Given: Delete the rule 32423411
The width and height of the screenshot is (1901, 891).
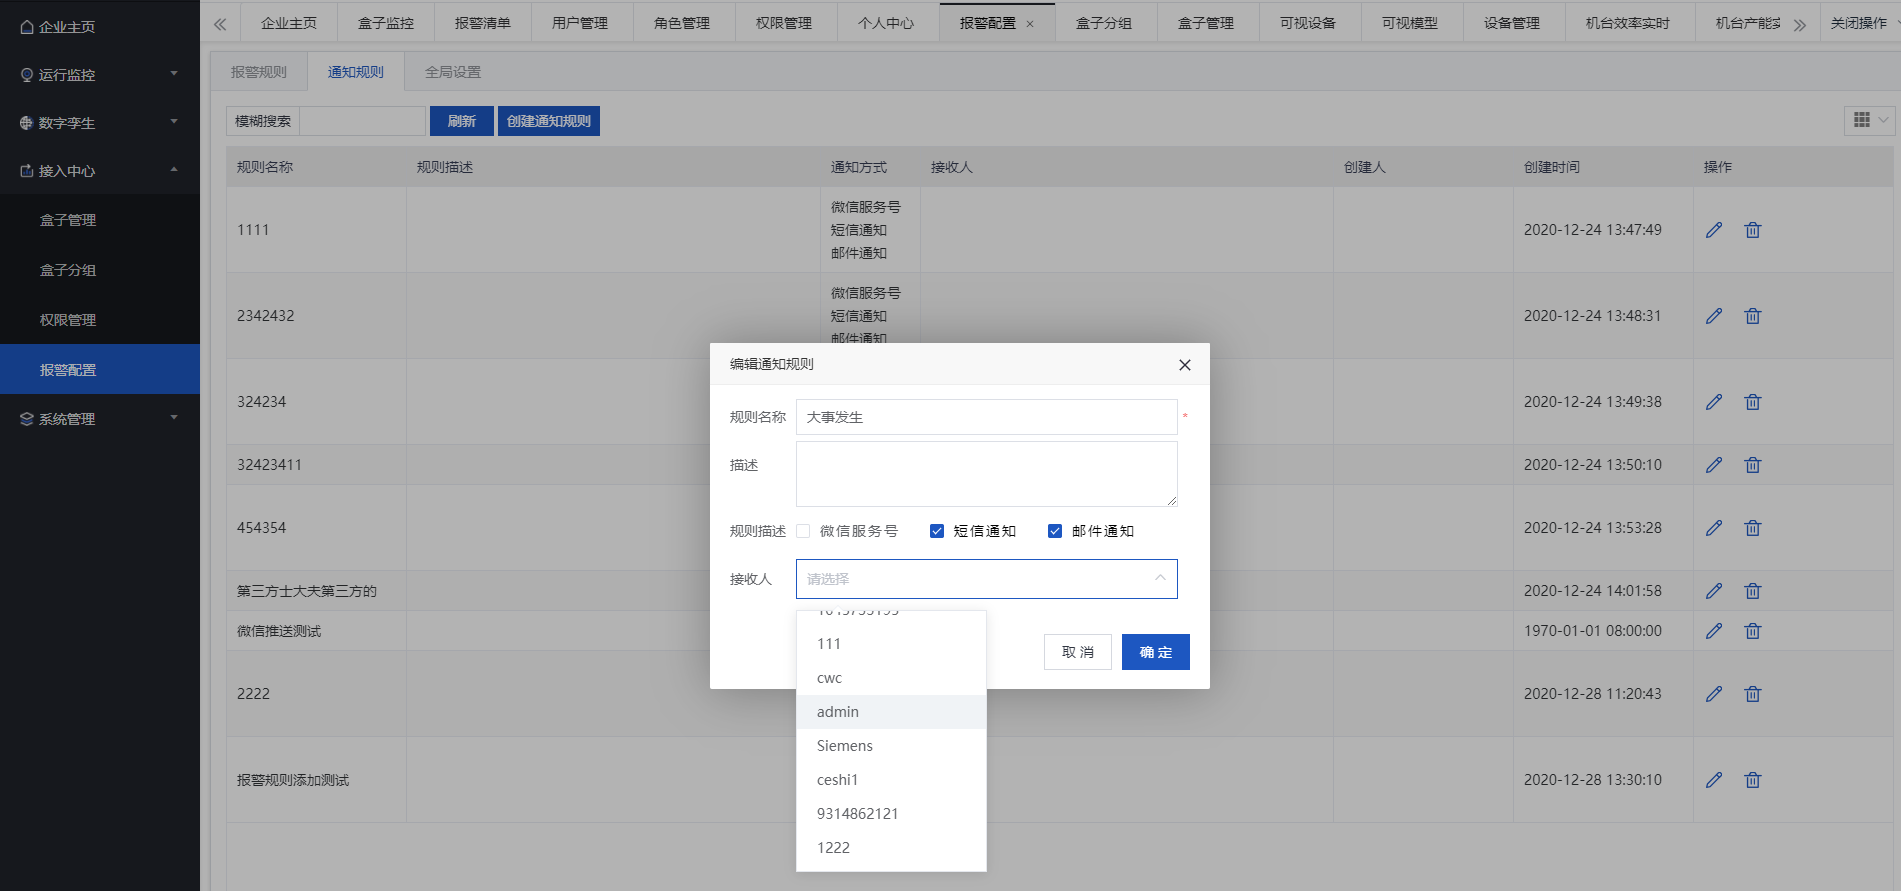Looking at the screenshot, I should [x=1753, y=465].
